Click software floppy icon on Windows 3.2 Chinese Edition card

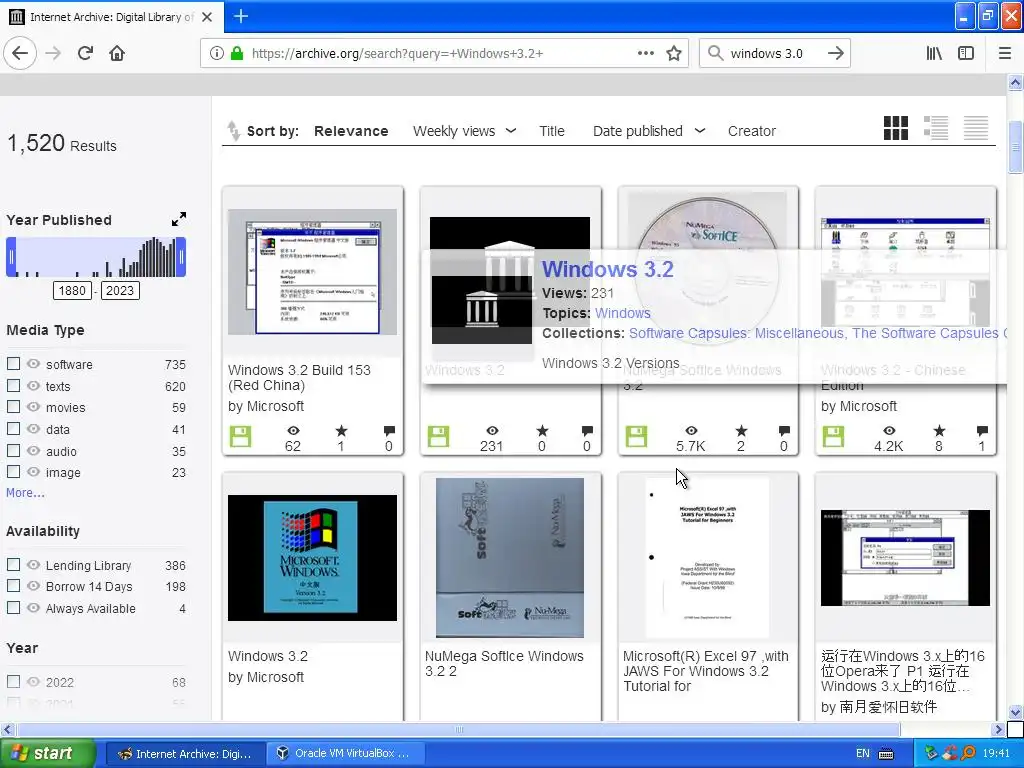click(833, 436)
